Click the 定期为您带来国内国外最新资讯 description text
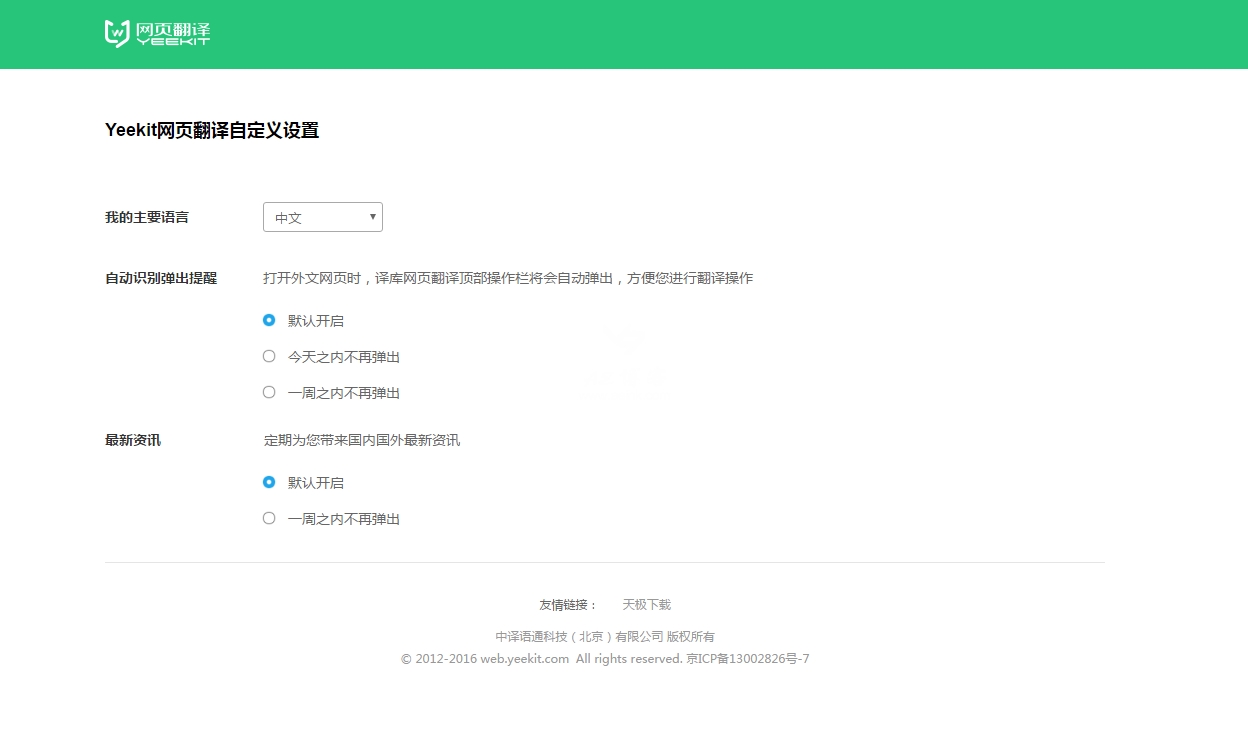 pyautogui.click(x=362, y=440)
